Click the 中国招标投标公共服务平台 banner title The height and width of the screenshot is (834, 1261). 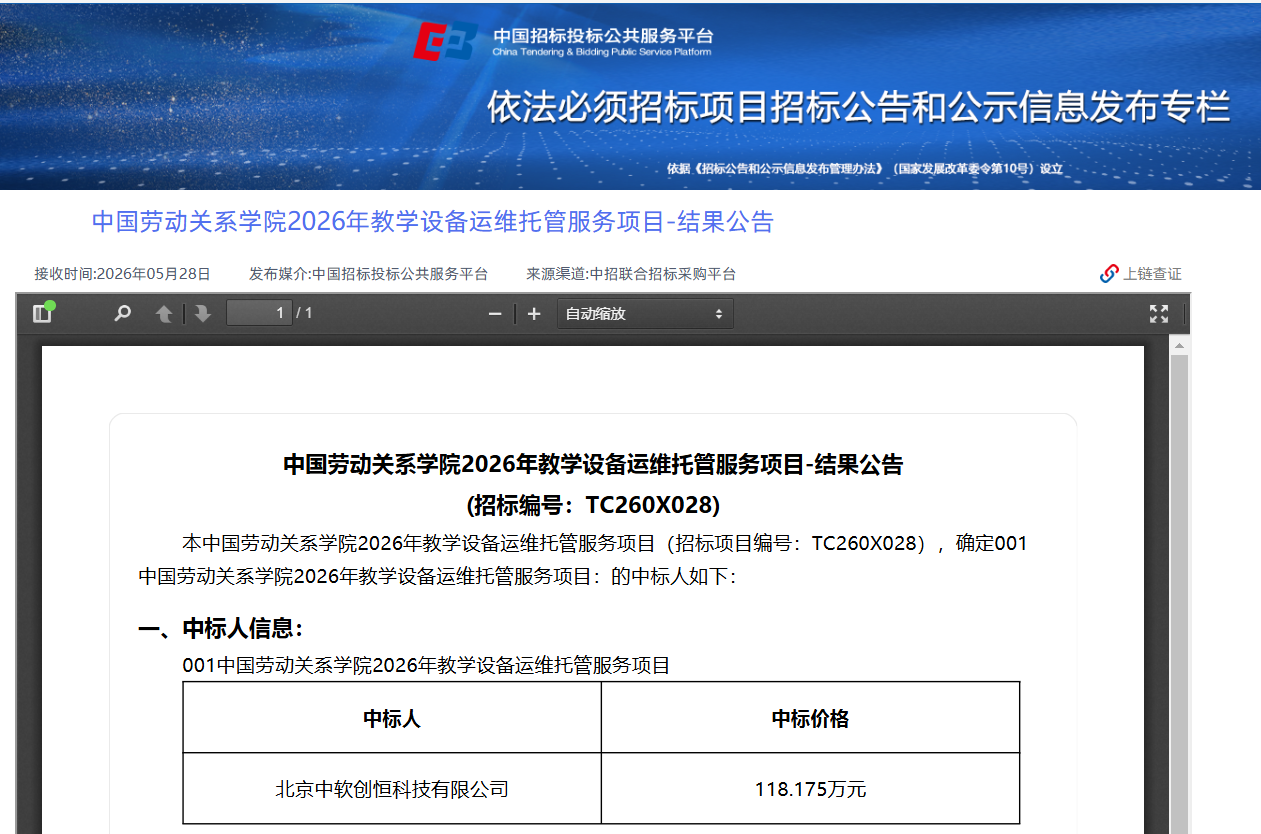[603, 36]
